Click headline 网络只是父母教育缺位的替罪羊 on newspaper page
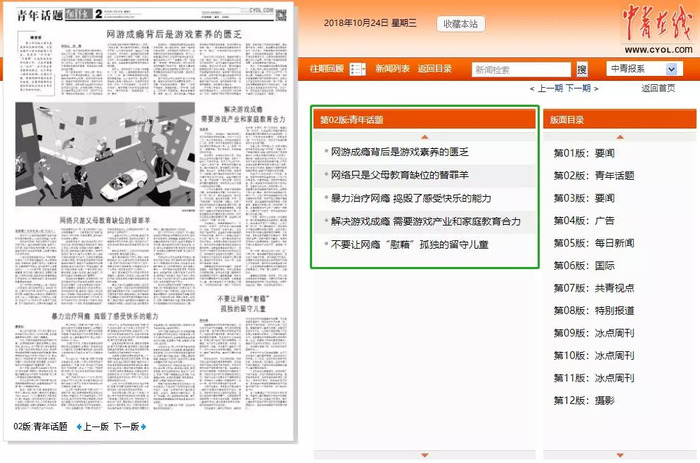Viewport: 700px width, 463px height. 105,221
